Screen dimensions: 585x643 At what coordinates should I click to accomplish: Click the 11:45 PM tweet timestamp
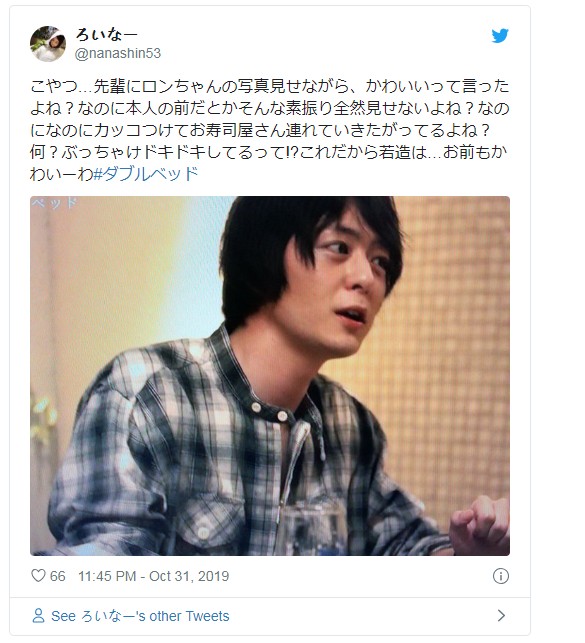(107, 576)
